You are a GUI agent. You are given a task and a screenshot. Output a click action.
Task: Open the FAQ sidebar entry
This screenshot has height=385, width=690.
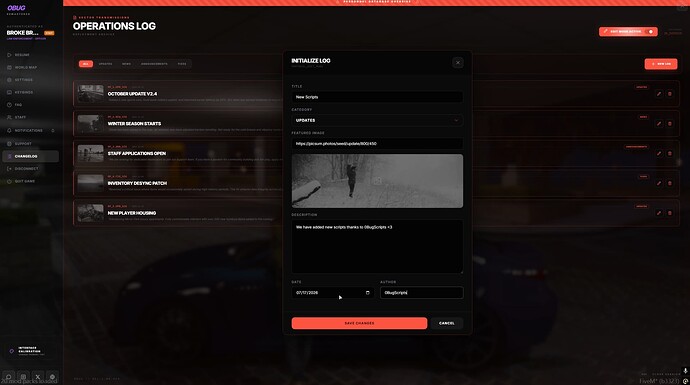(x=30, y=105)
